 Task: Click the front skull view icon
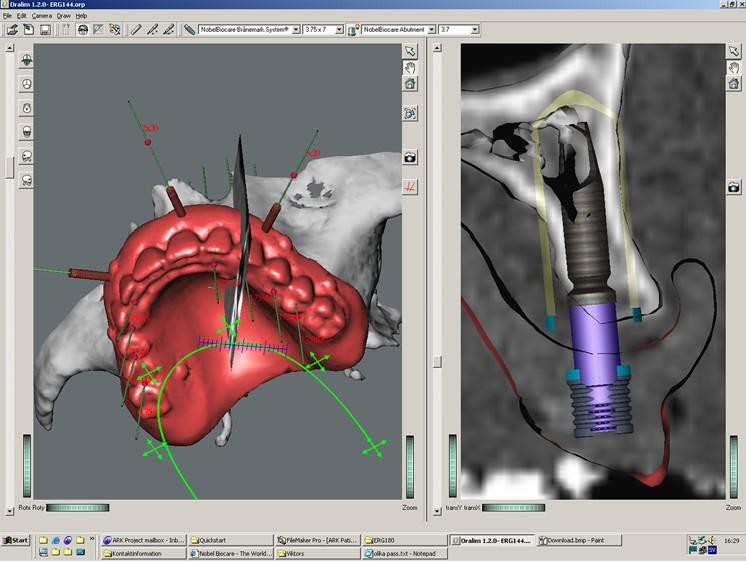[26, 131]
